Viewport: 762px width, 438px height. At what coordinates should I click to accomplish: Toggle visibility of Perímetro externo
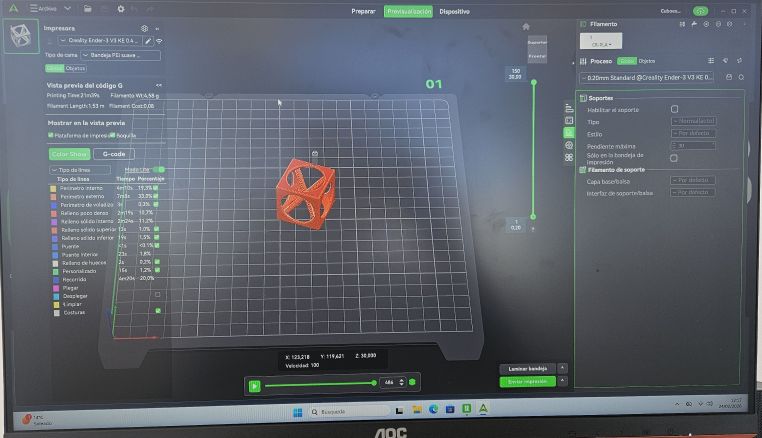point(156,196)
